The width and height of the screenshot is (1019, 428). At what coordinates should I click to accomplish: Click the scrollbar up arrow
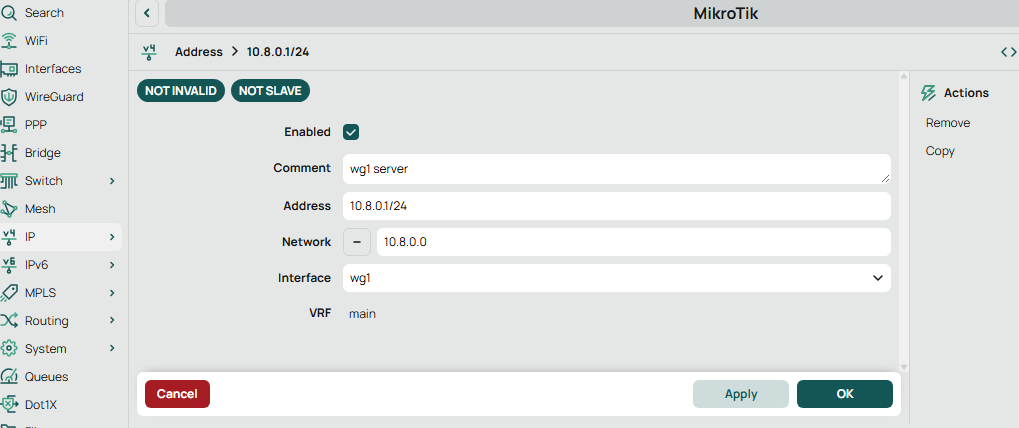903,75
